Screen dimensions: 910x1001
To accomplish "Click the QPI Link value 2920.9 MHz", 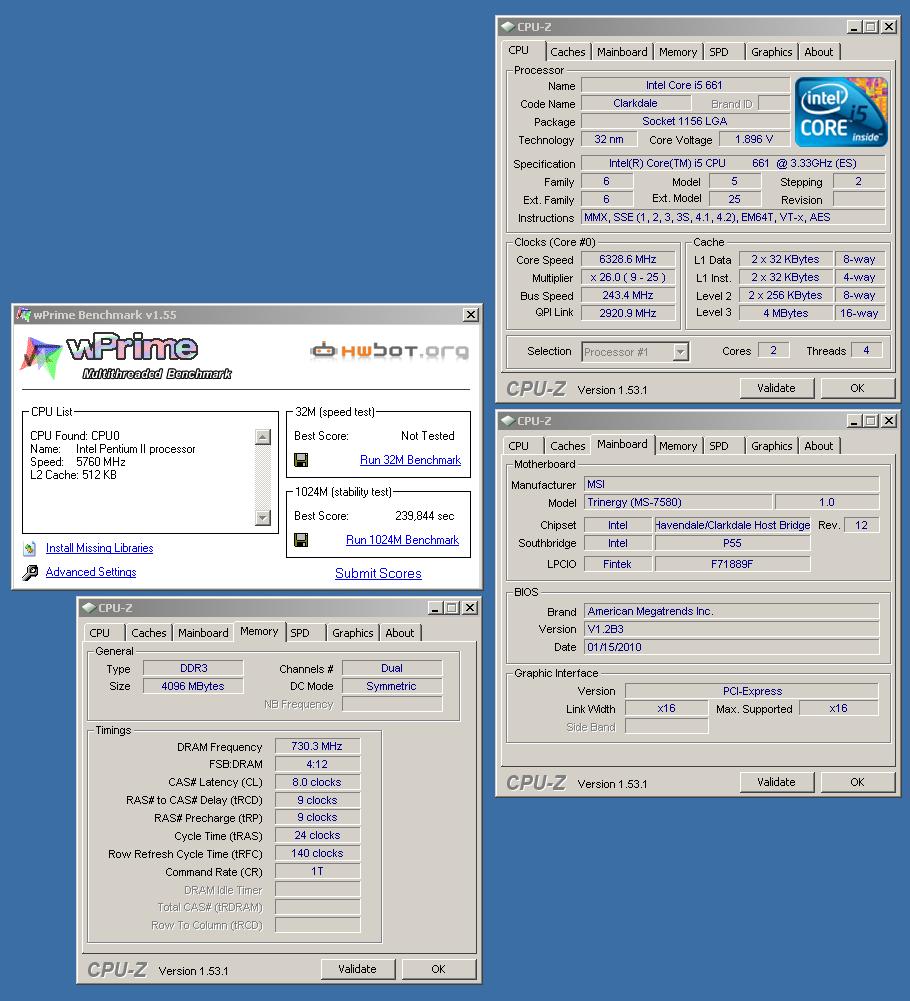I will (x=628, y=313).
